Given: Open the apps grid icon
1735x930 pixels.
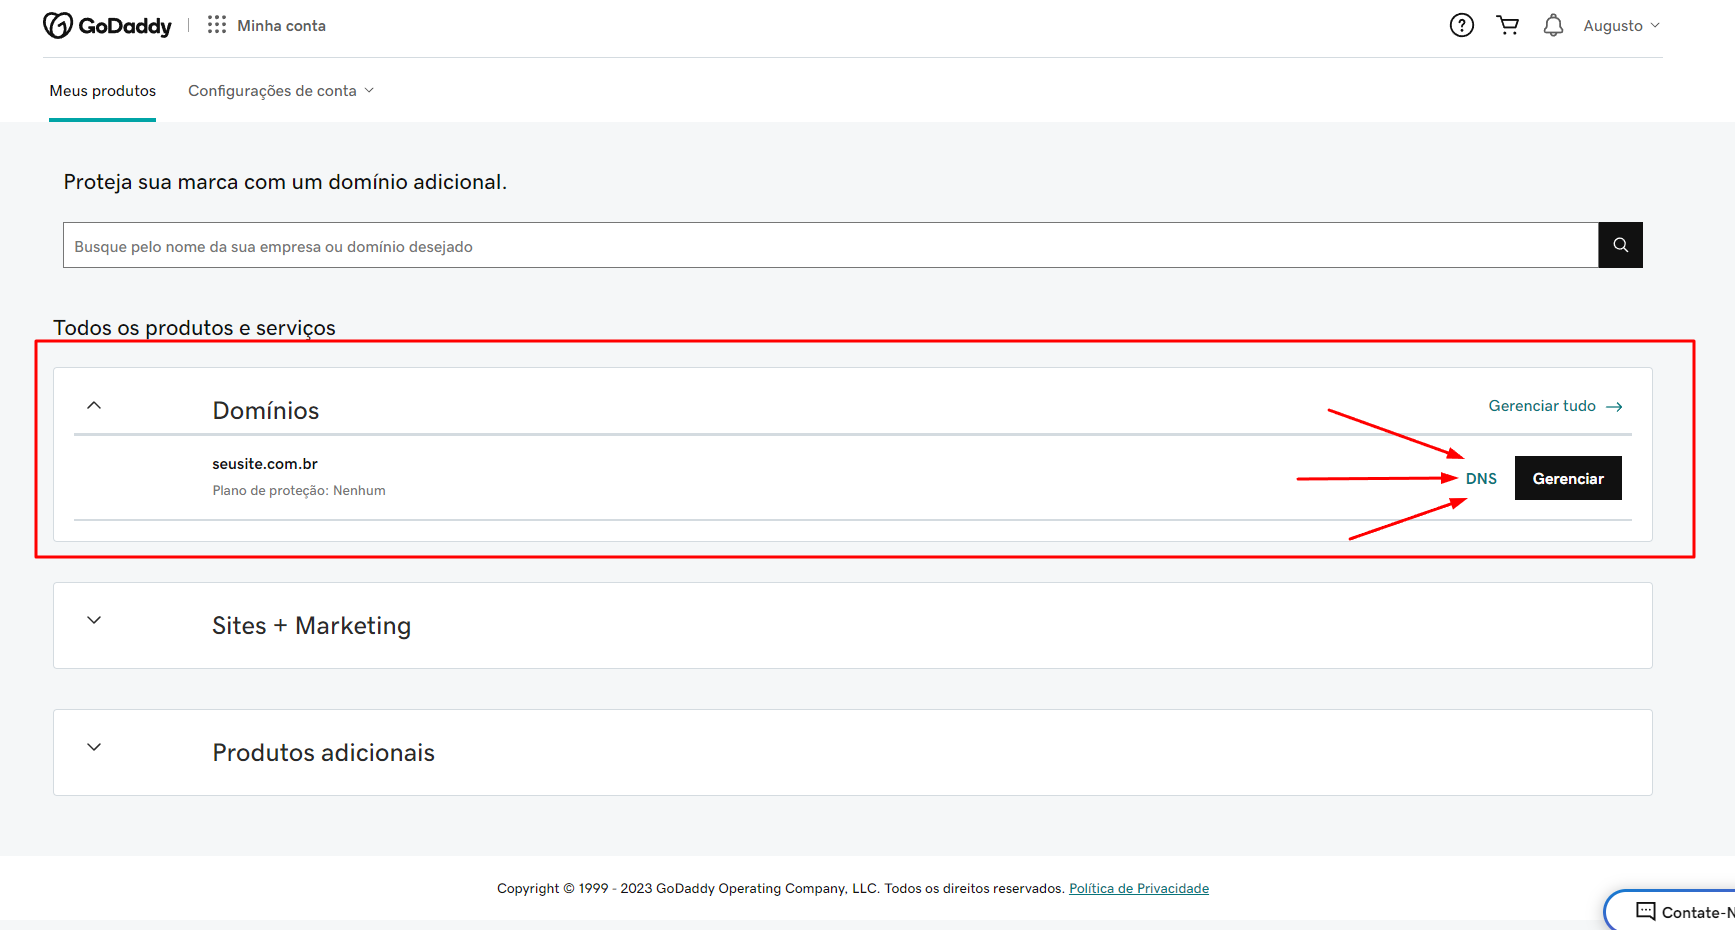Looking at the screenshot, I should coord(216,25).
